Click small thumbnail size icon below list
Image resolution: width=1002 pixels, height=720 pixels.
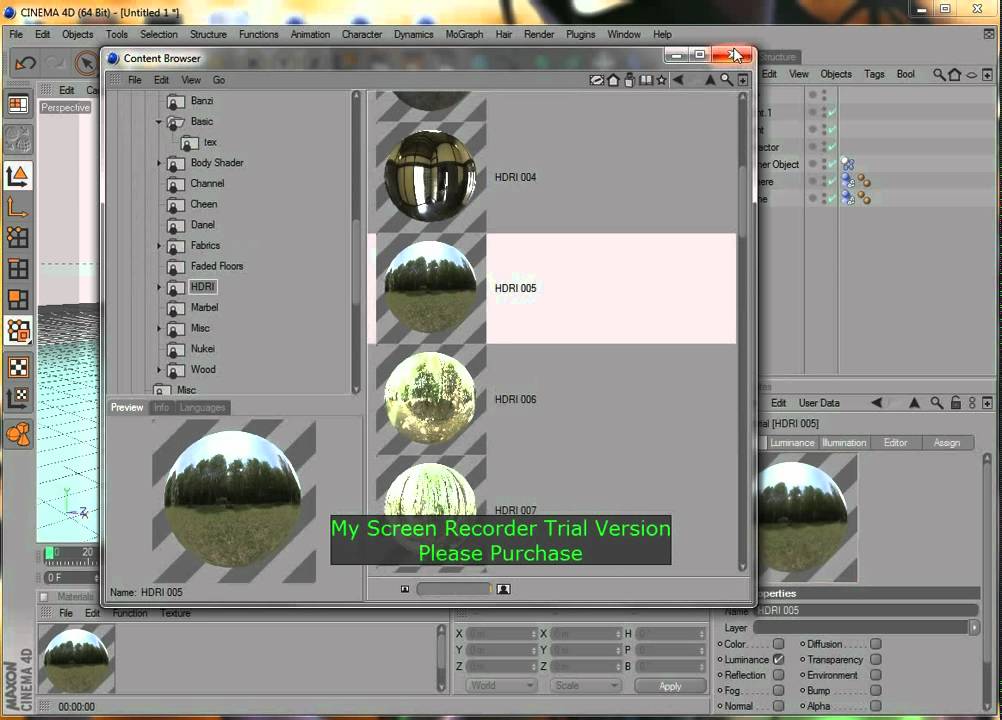point(405,589)
